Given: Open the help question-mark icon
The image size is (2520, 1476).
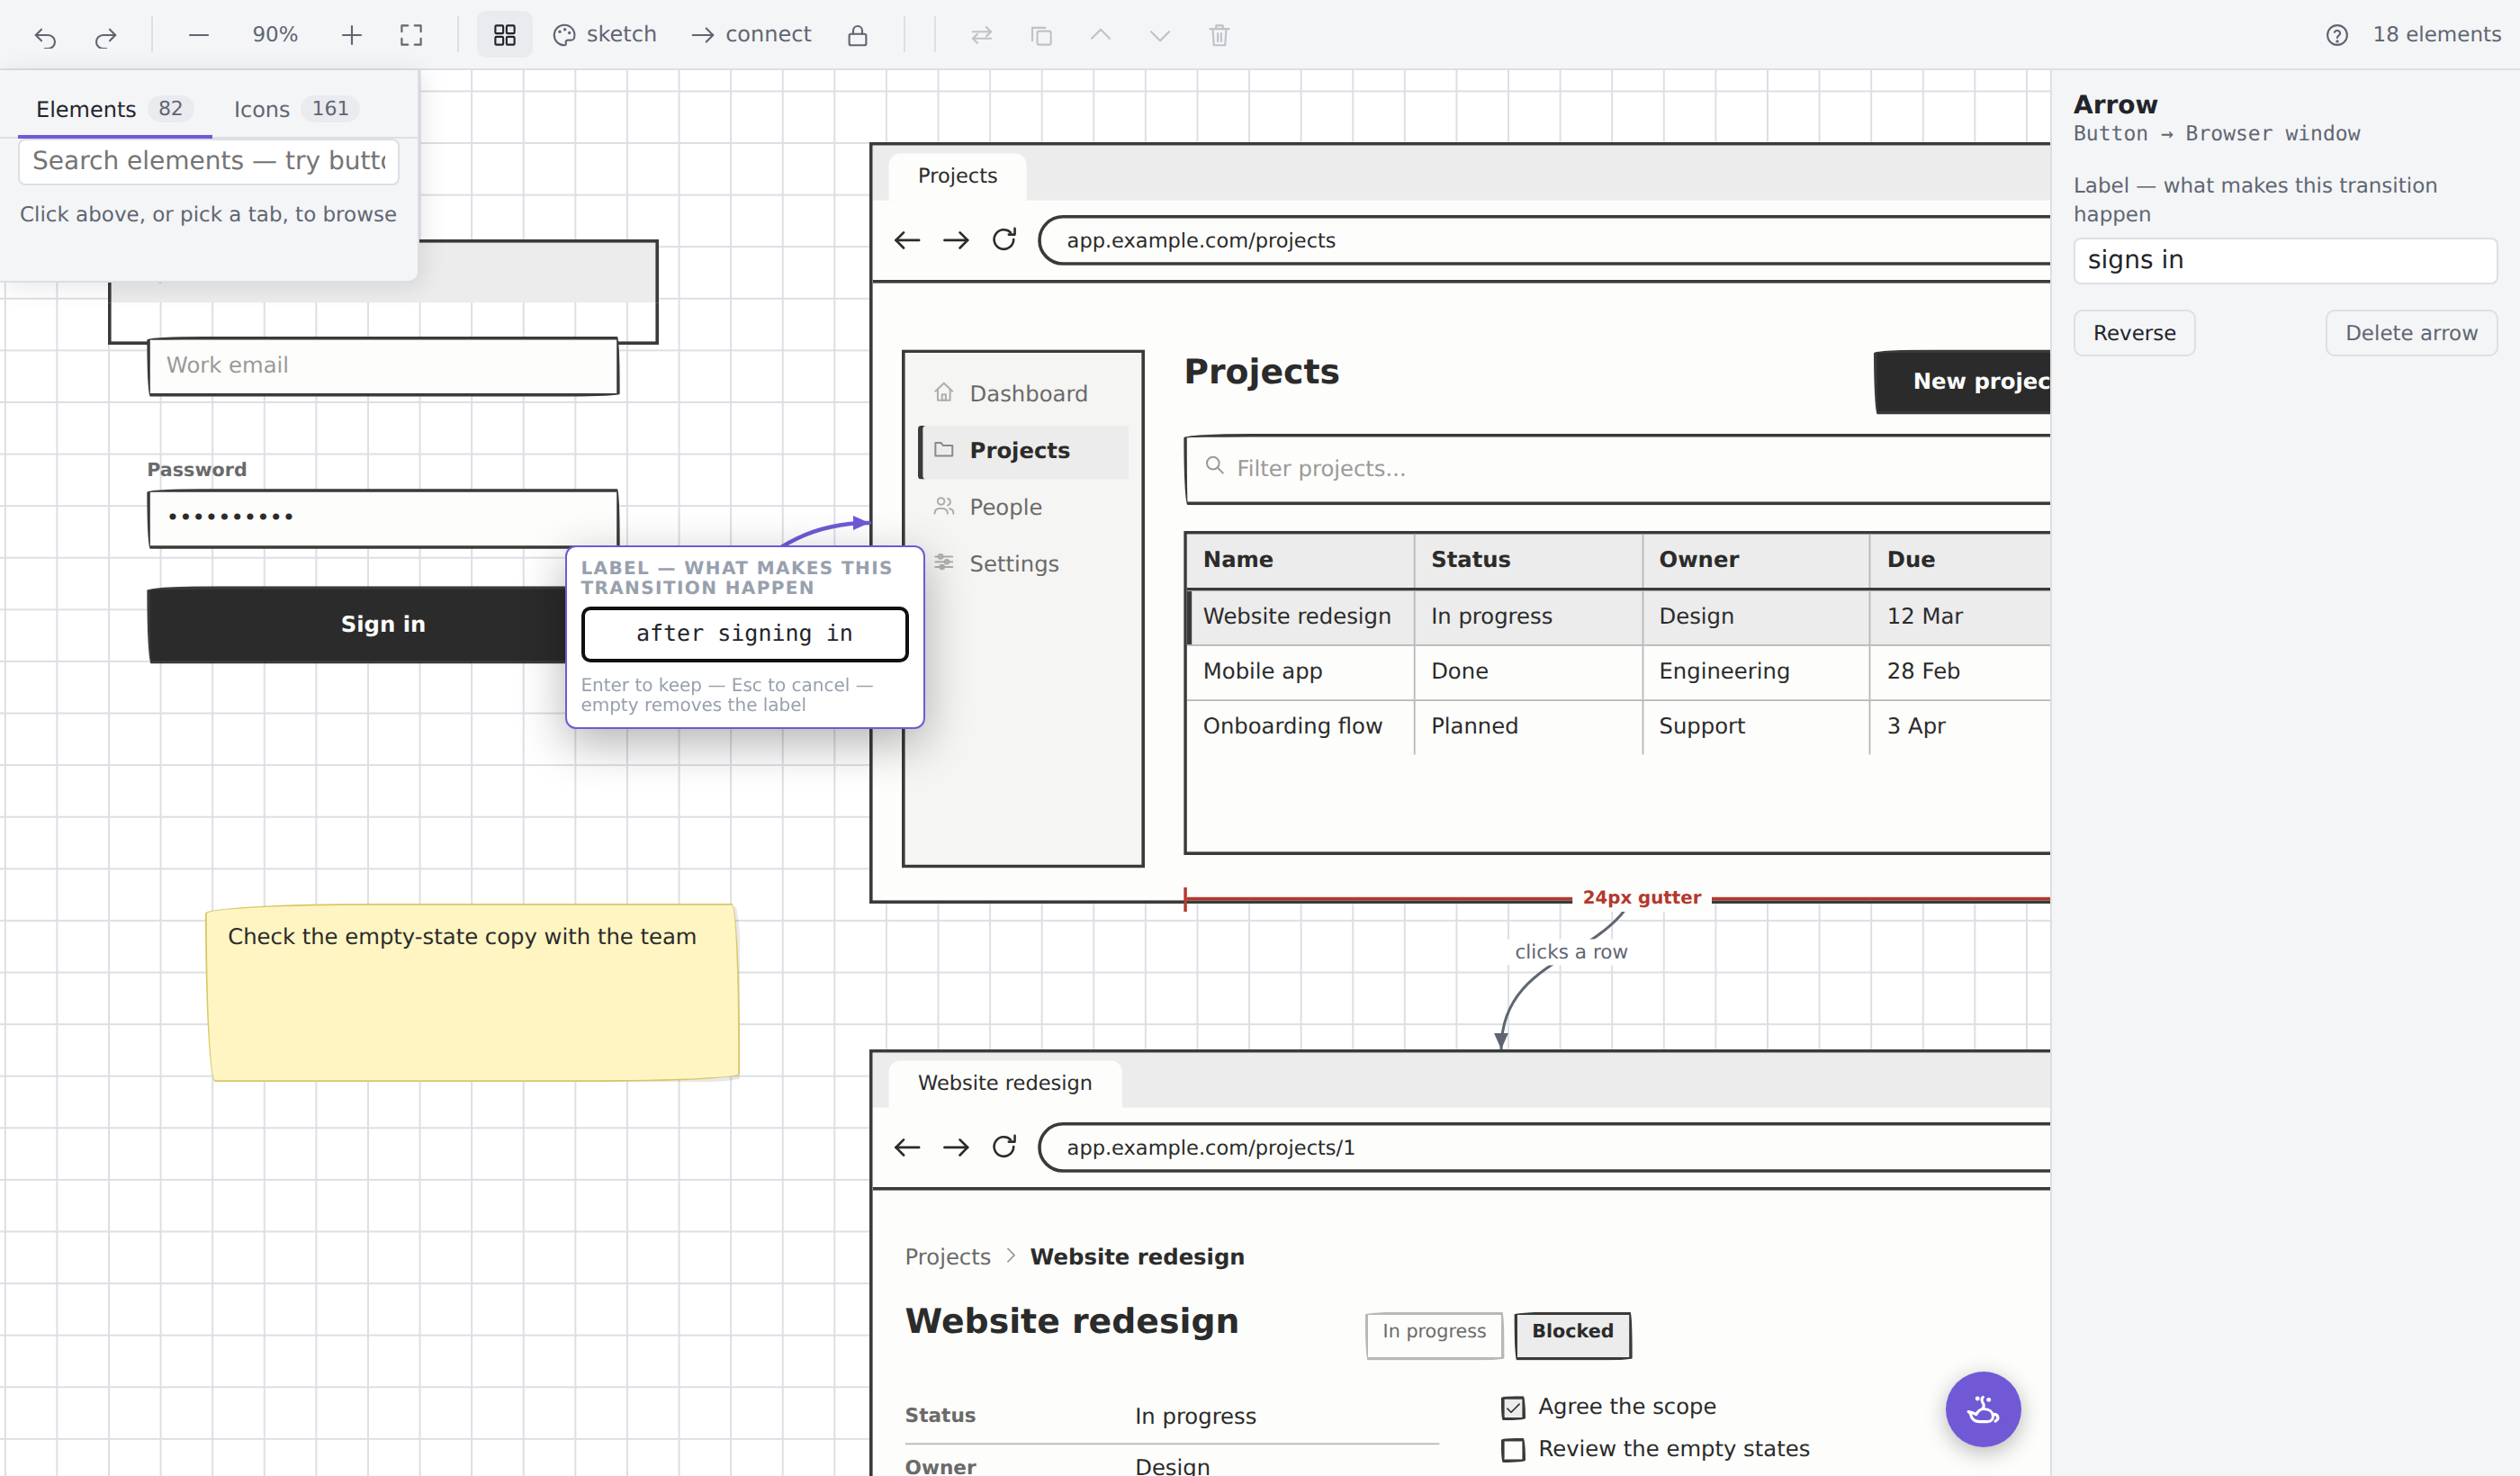Looking at the screenshot, I should tap(2337, 35).
